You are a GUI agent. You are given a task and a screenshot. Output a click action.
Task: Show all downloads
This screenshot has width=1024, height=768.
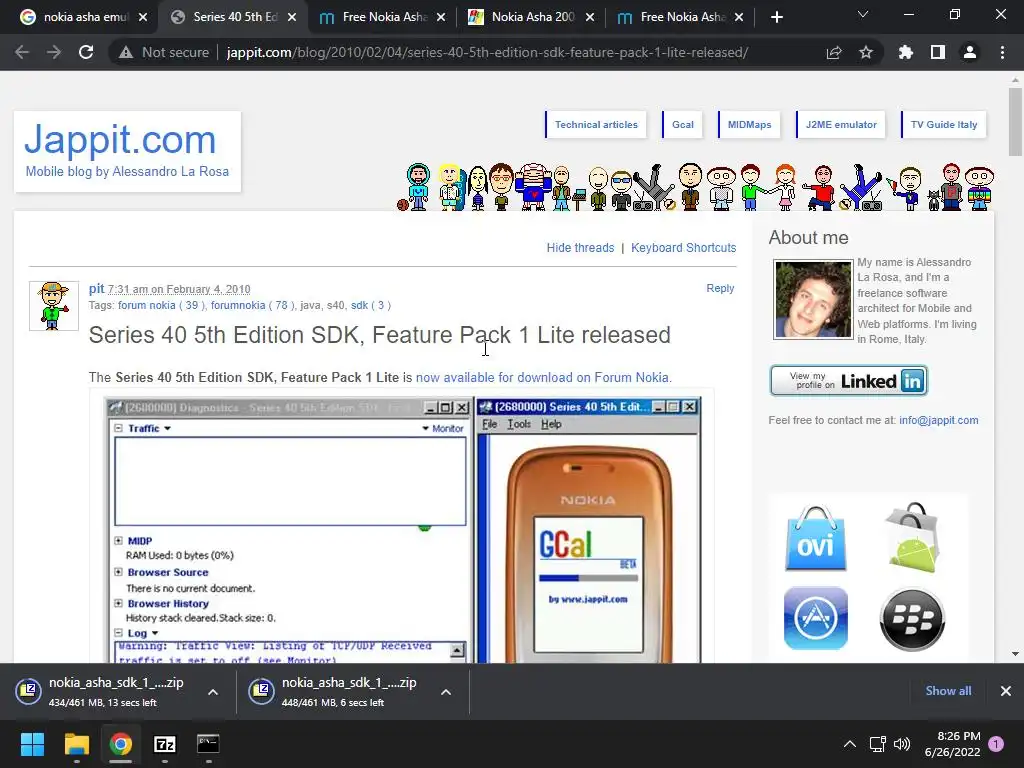click(x=948, y=691)
